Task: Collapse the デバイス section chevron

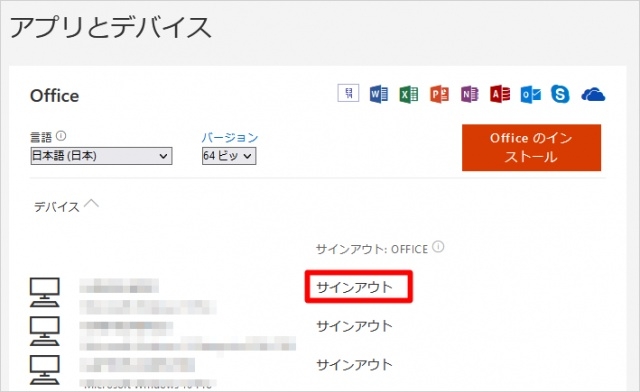Action: pyautogui.click(x=91, y=203)
